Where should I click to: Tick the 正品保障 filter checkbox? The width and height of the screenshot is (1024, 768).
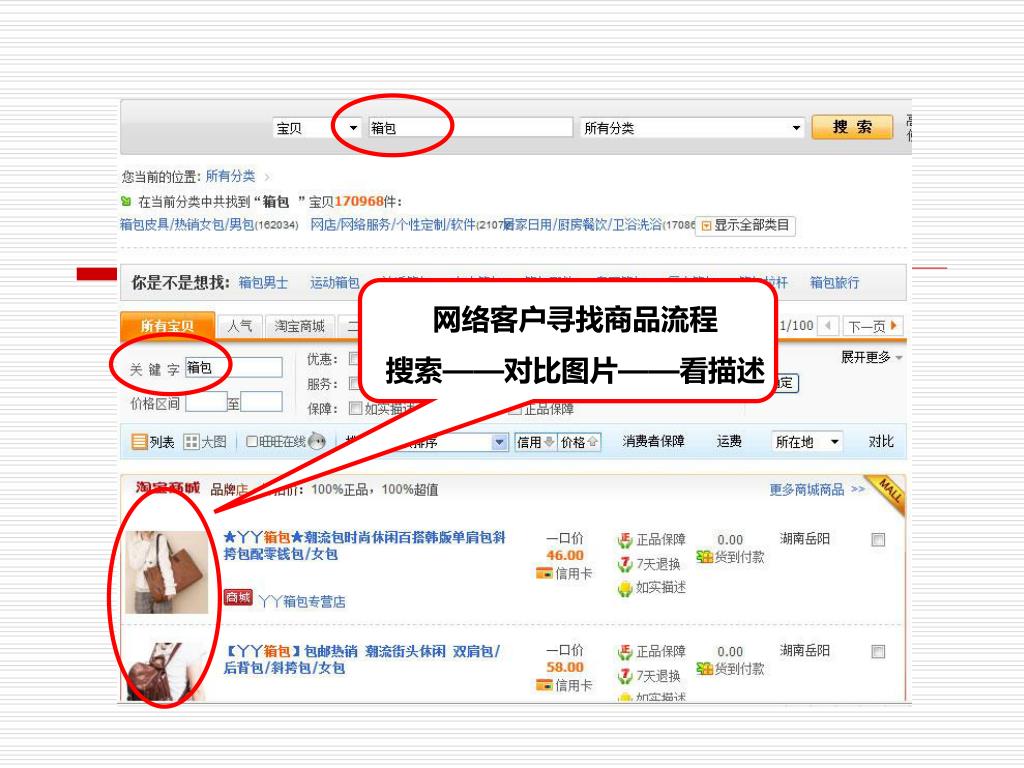click(x=515, y=409)
